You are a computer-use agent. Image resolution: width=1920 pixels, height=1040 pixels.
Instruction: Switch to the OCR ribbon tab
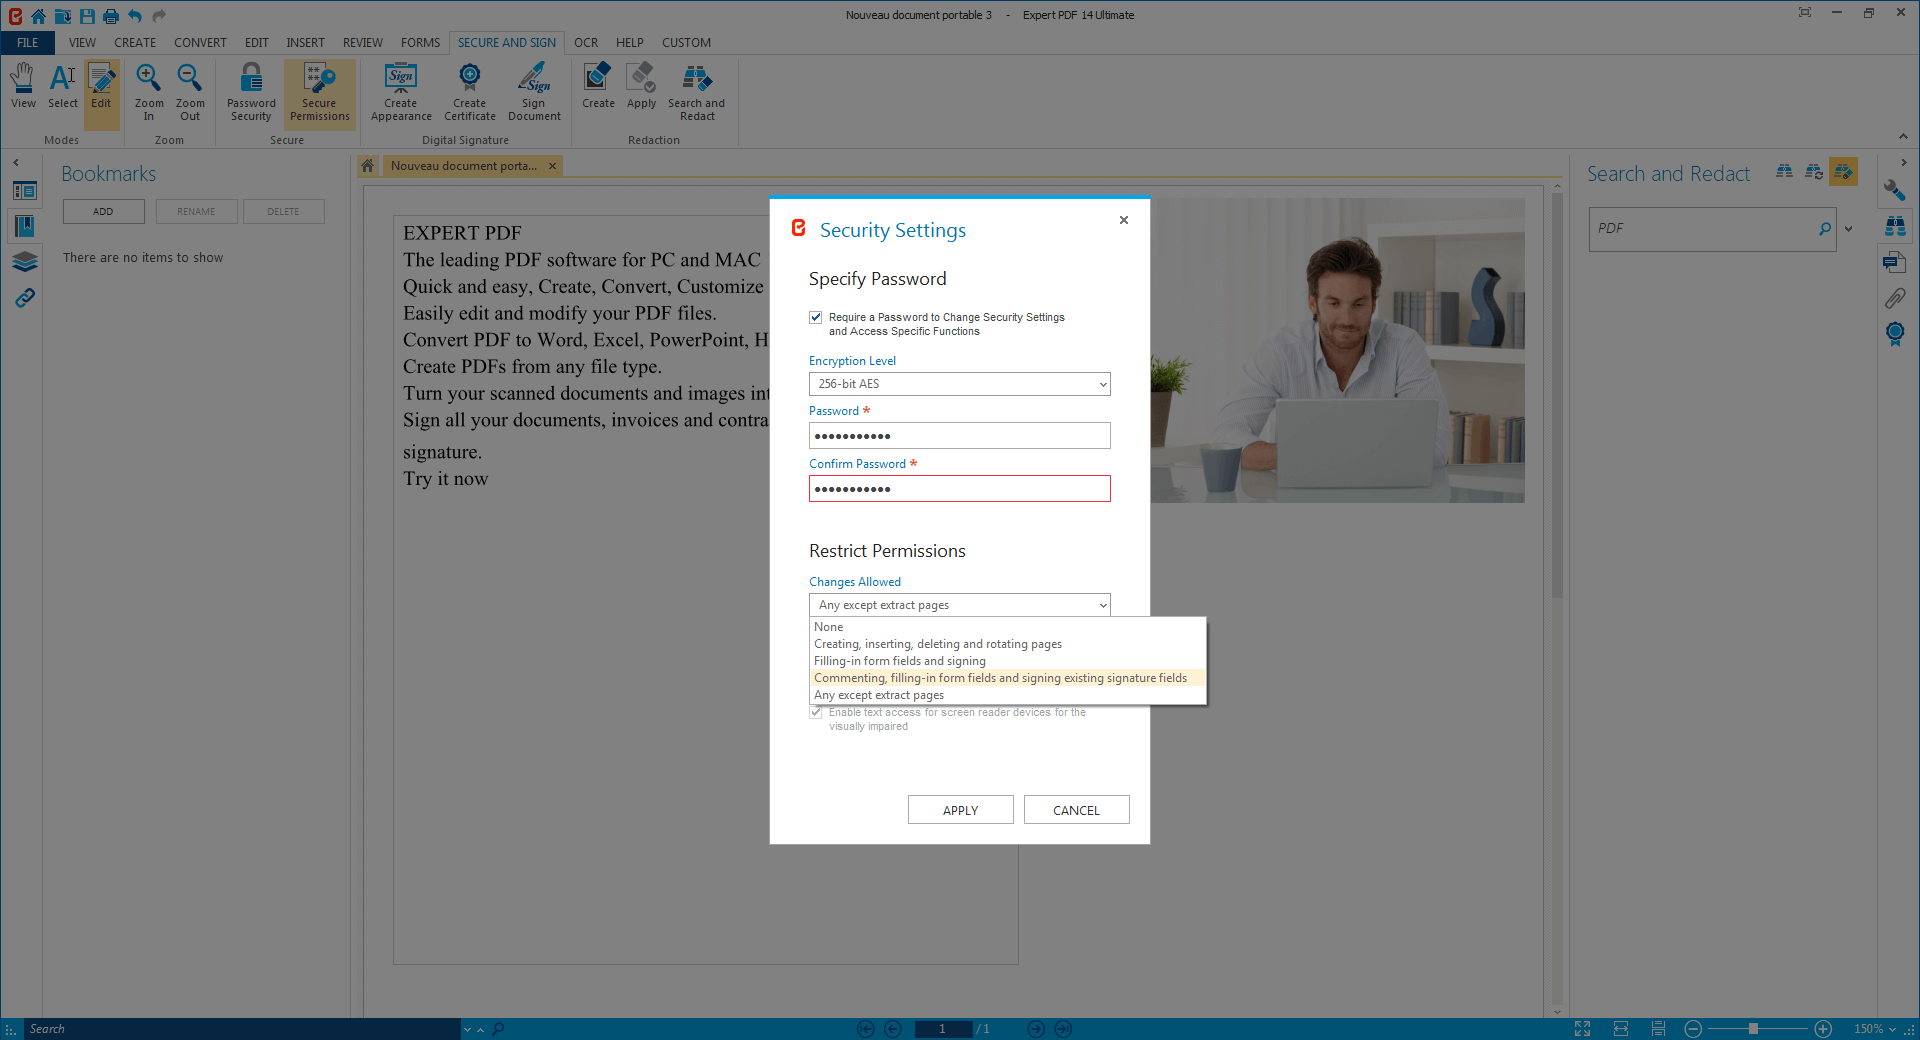tap(586, 43)
